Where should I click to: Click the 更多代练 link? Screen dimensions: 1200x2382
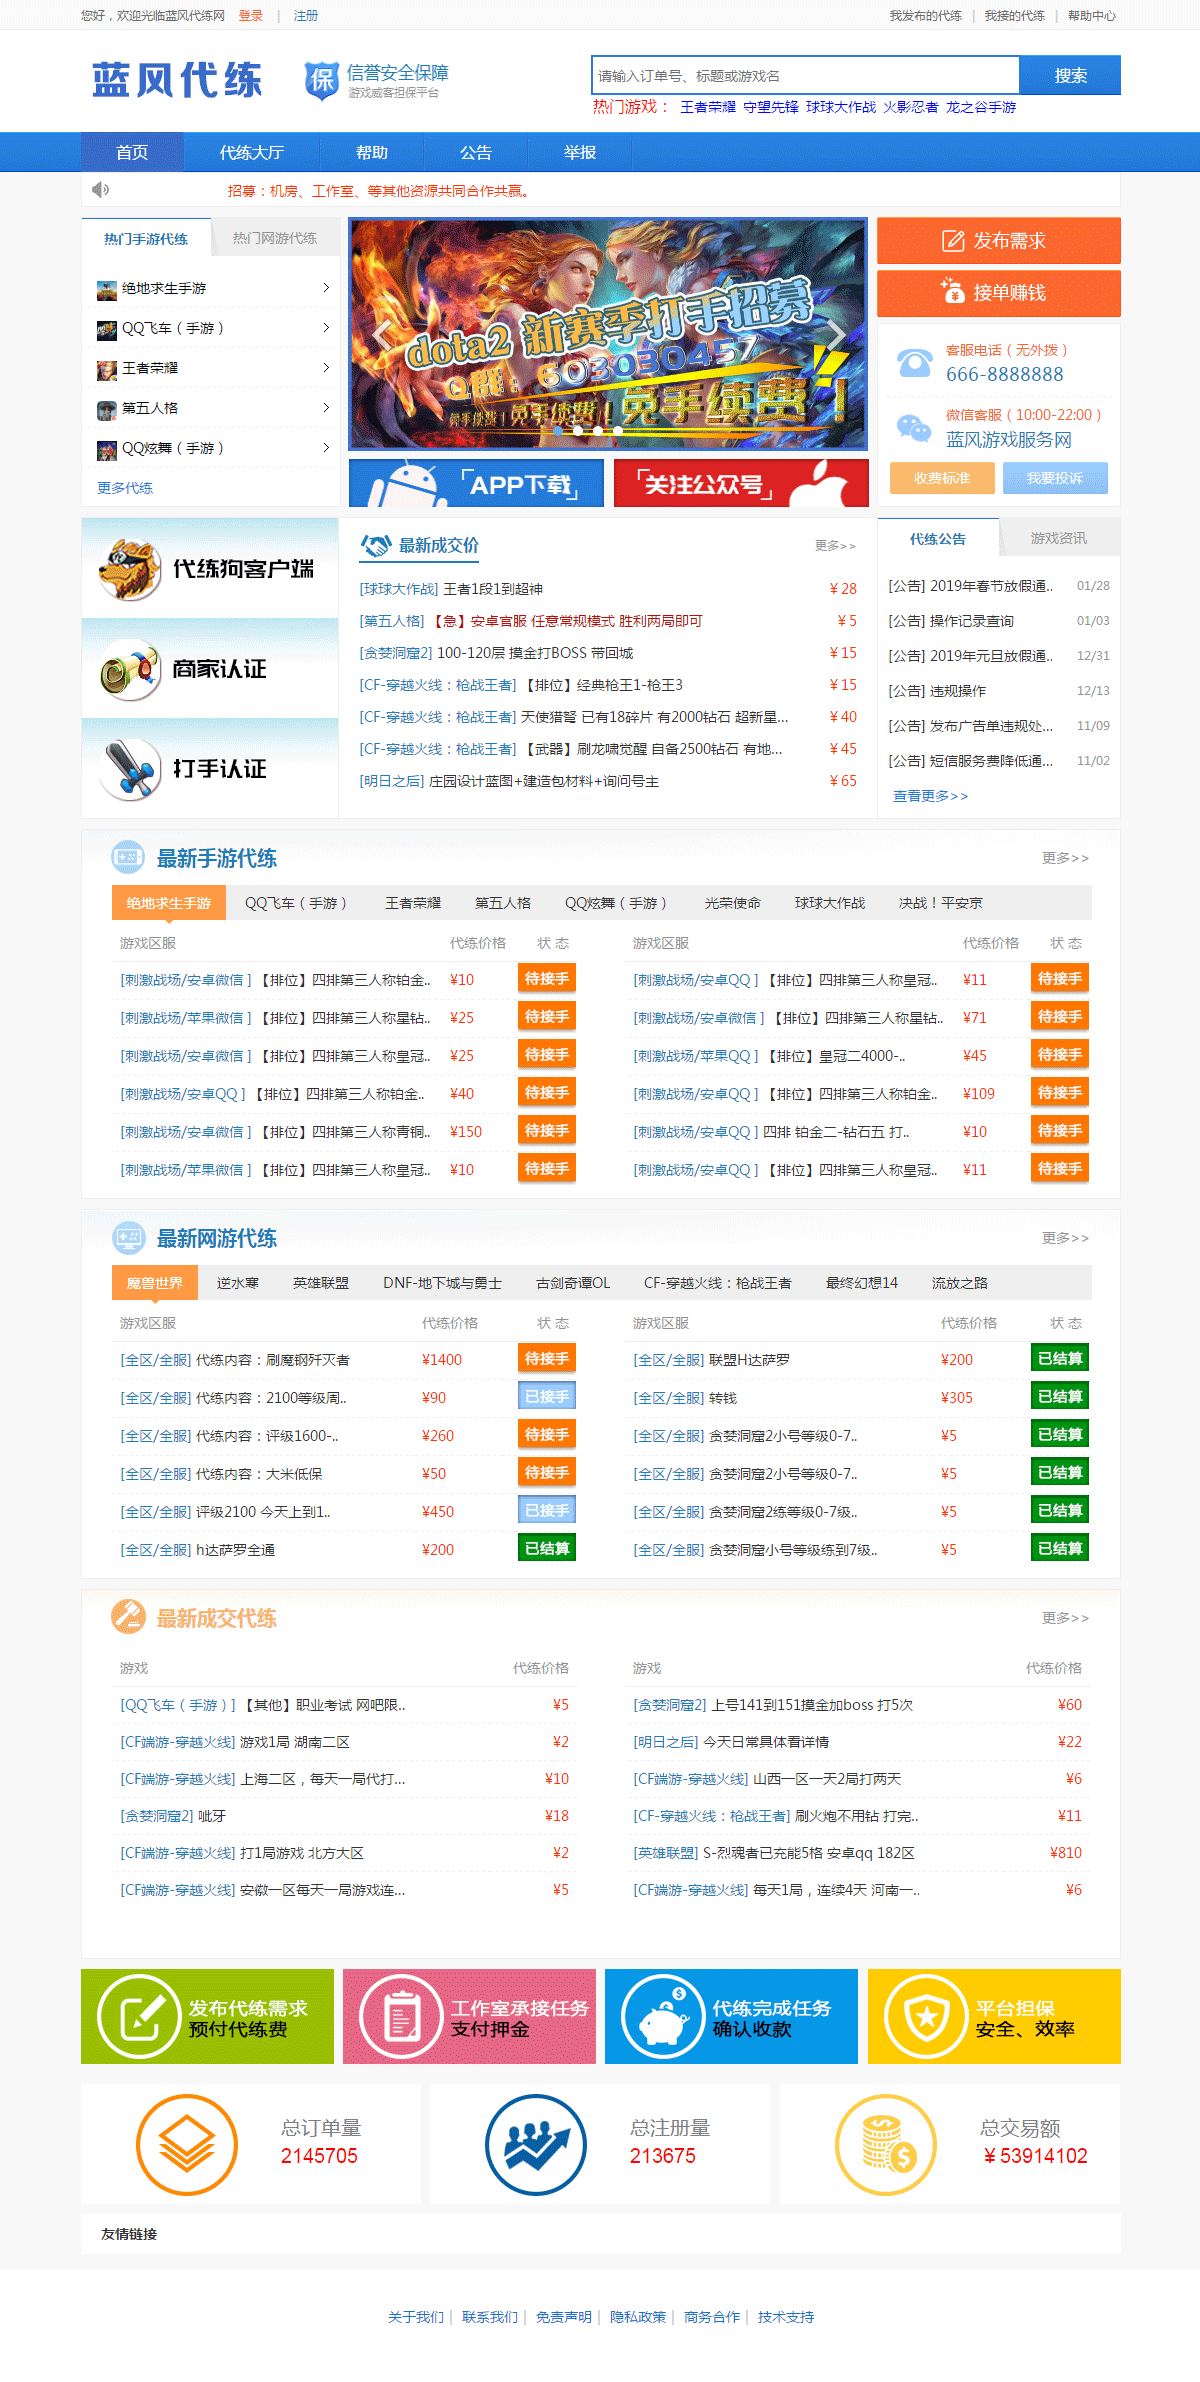pyautogui.click(x=125, y=488)
